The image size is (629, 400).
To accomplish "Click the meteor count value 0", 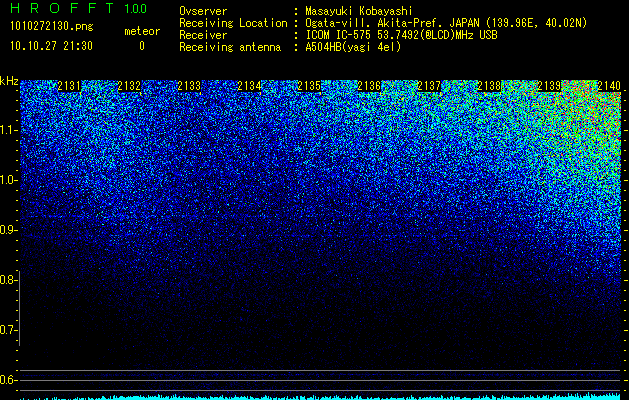I will click(142, 46).
